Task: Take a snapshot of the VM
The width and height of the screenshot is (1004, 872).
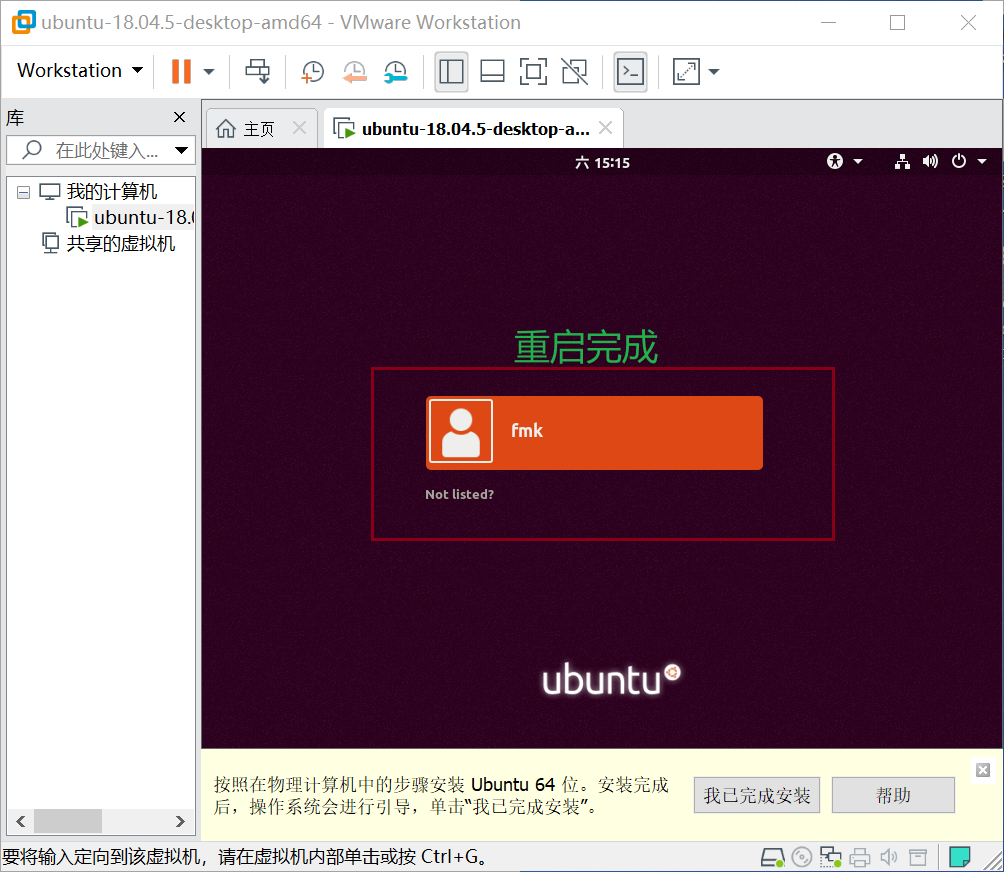Action: (312, 71)
